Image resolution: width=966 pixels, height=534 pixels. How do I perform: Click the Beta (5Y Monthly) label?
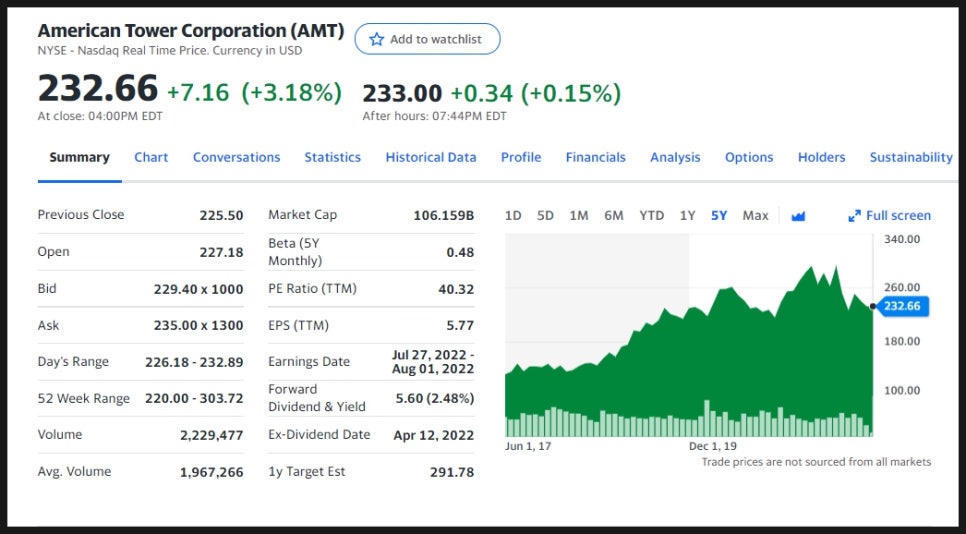(295, 252)
